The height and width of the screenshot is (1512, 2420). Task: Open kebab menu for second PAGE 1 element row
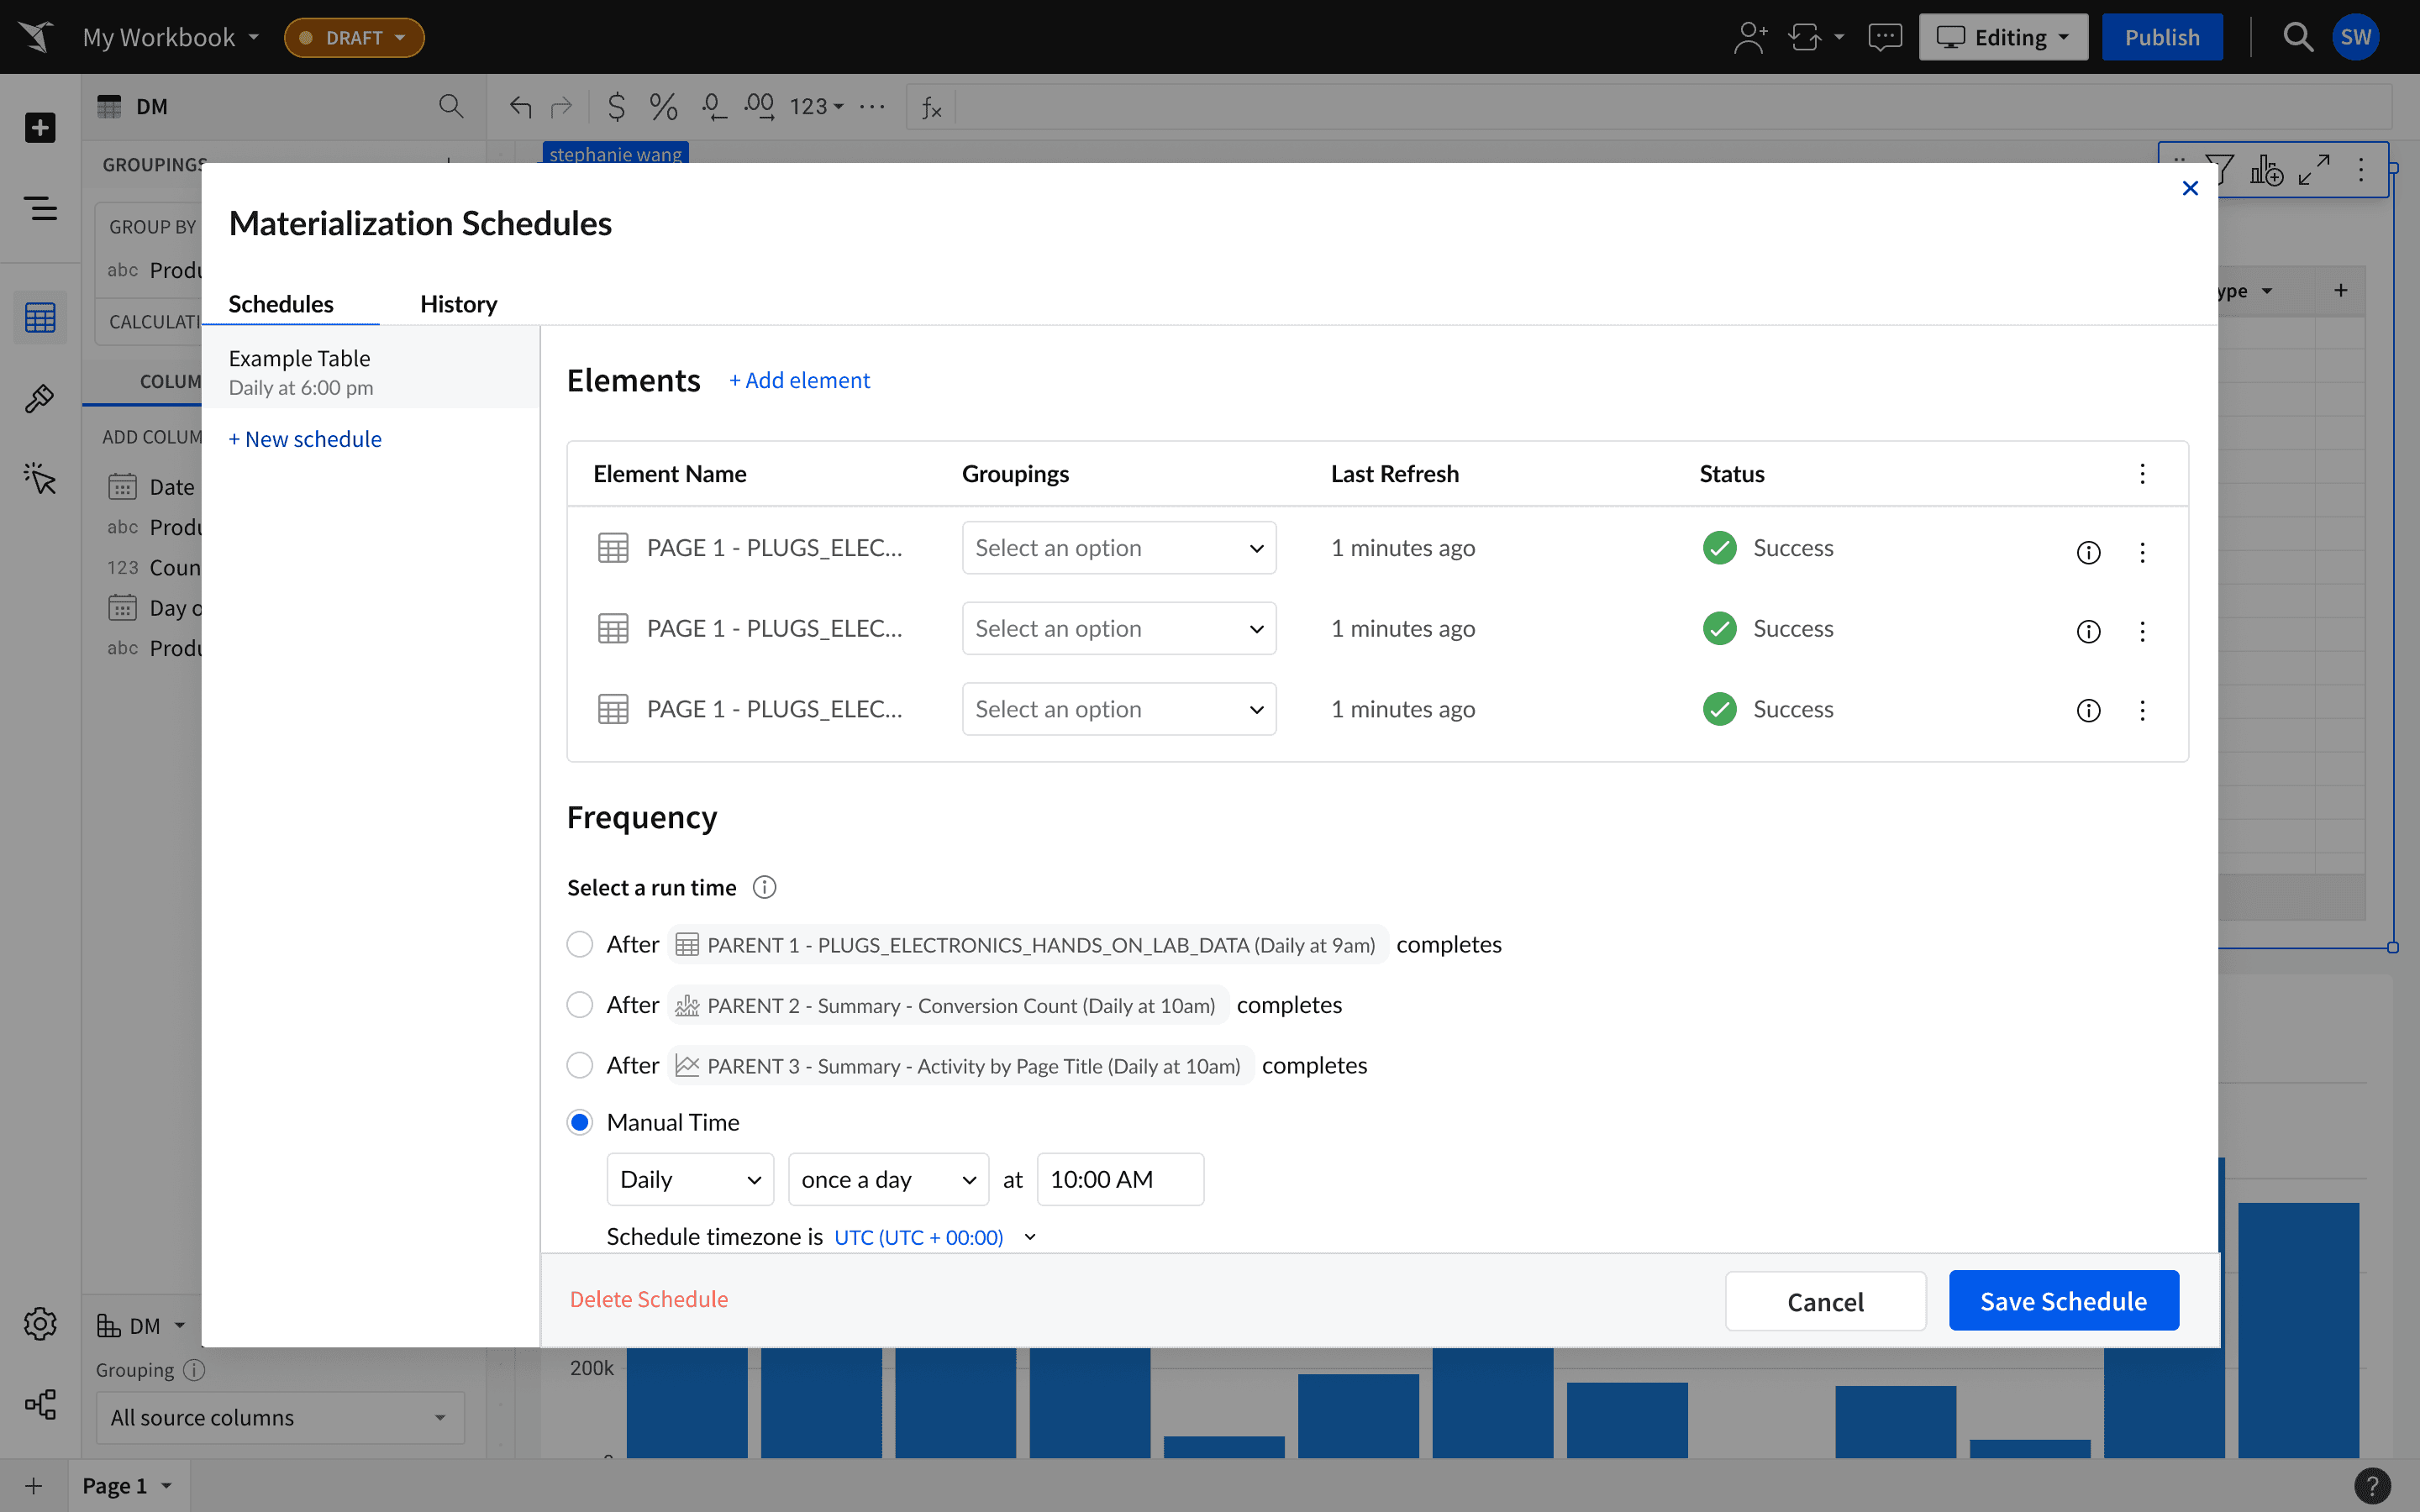(2142, 631)
